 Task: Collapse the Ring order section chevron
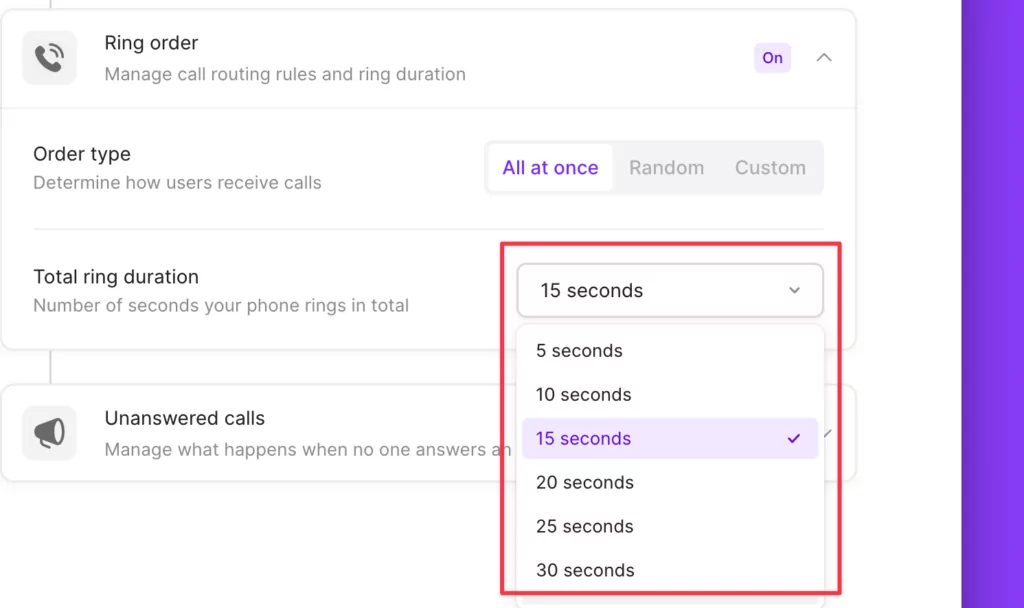(824, 58)
